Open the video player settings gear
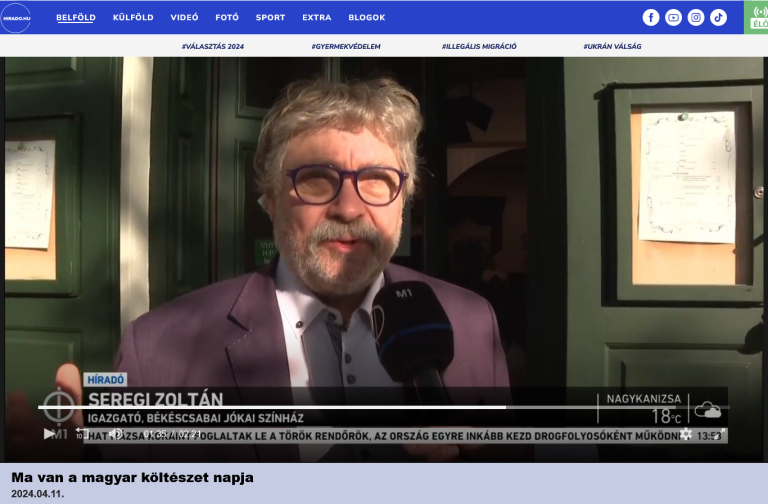The height and width of the screenshot is (504, 768). (686, 434)
